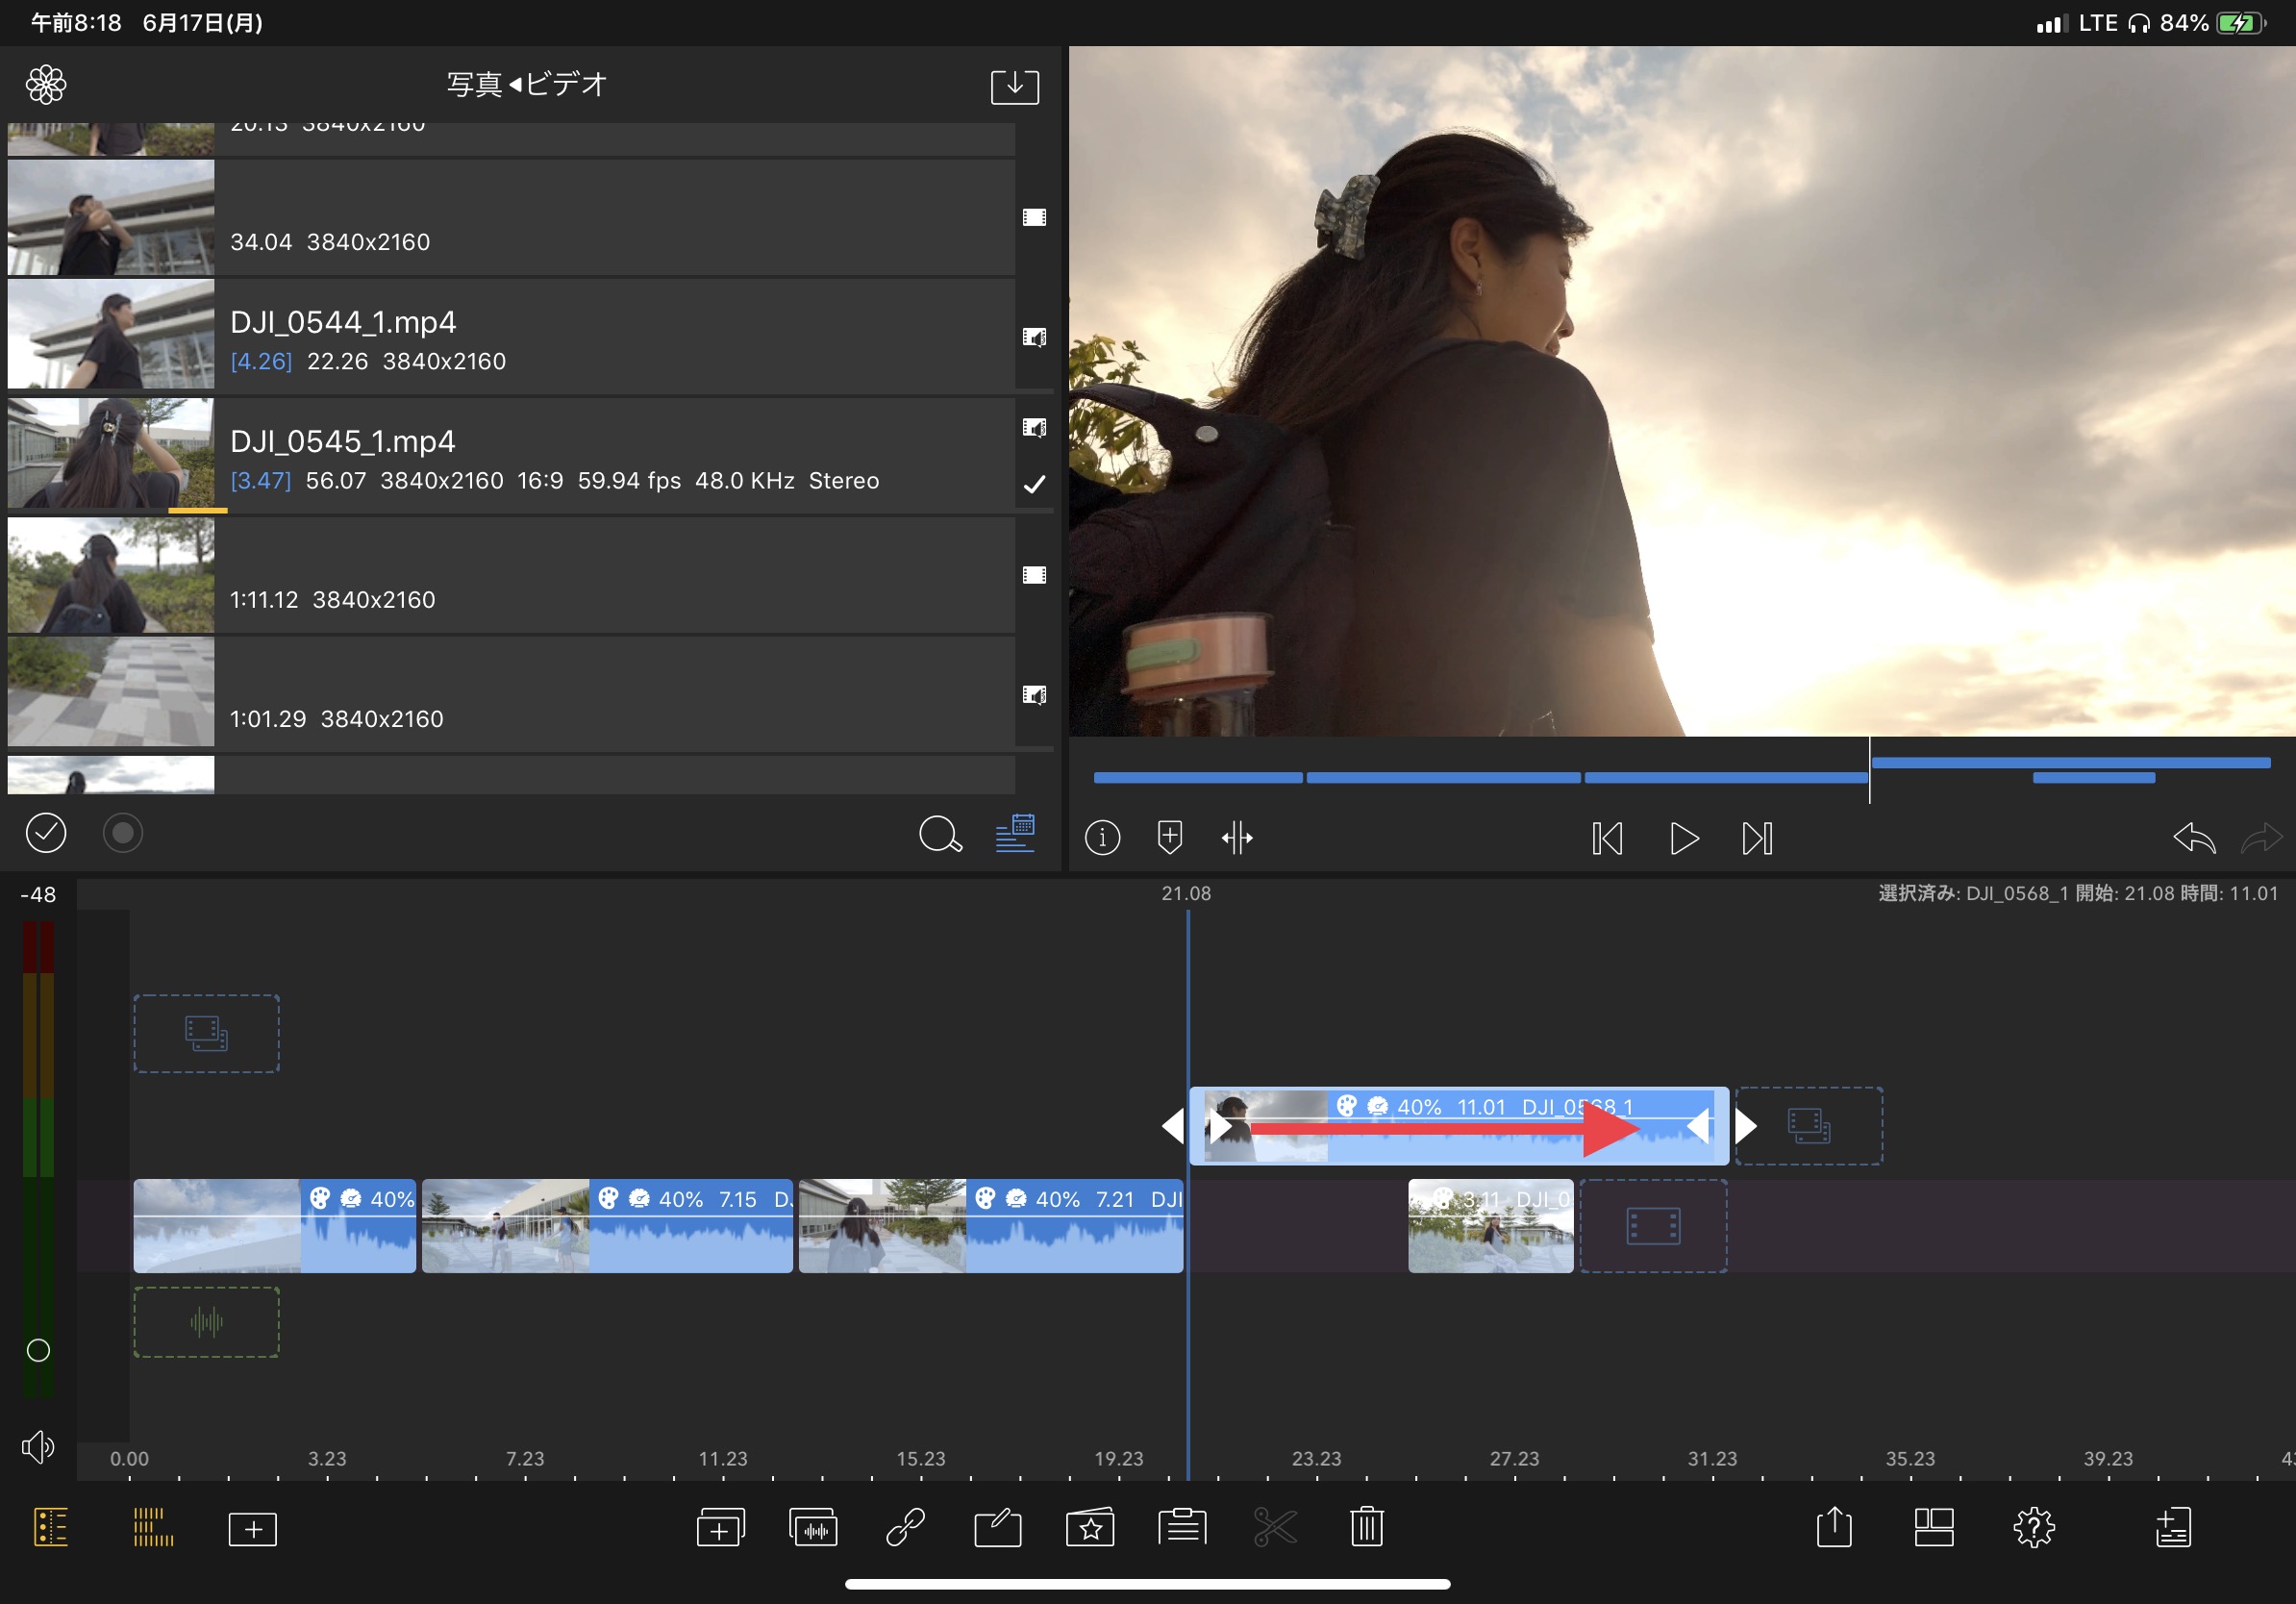
Task: Click the link clips chain icon
Action: [905, 1527]
